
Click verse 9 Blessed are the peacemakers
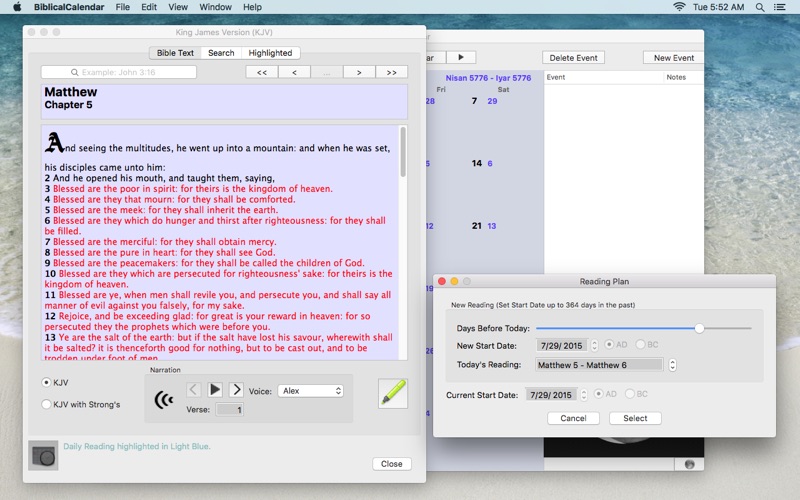coord(204,263)
